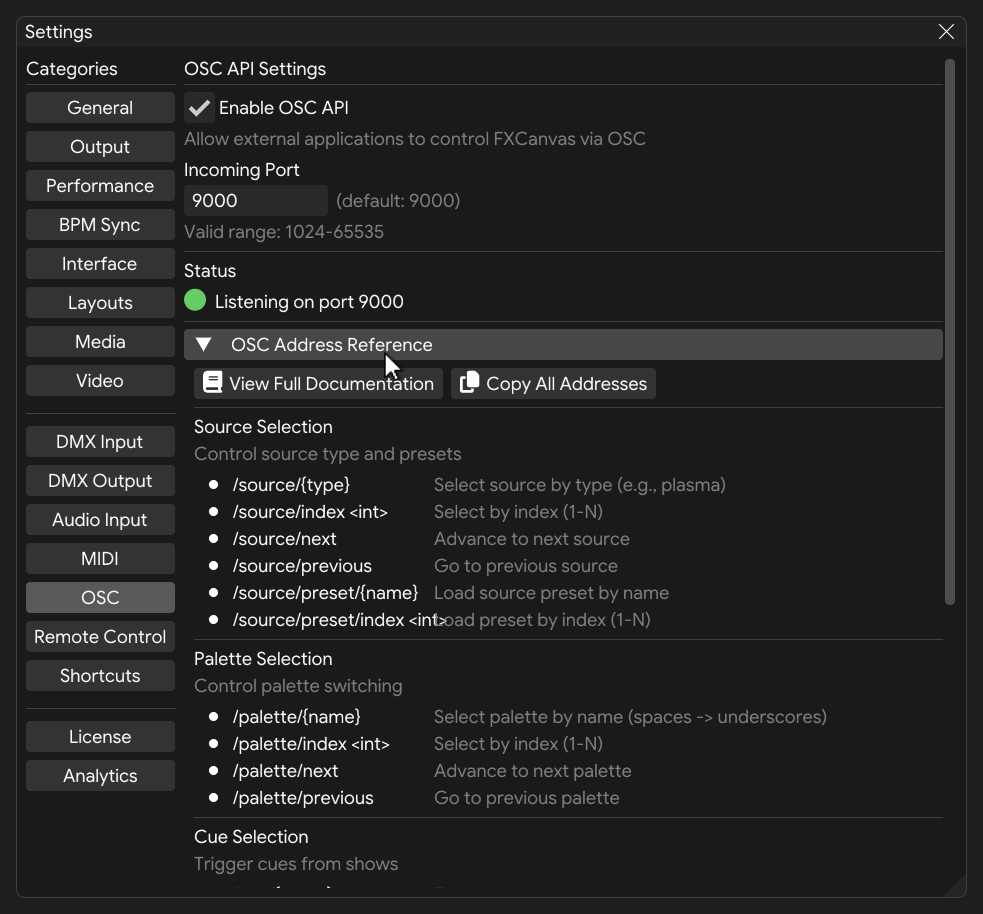Click the Incoming Port input field
Screen dimensions: 983x914
[x=256, y=201]
